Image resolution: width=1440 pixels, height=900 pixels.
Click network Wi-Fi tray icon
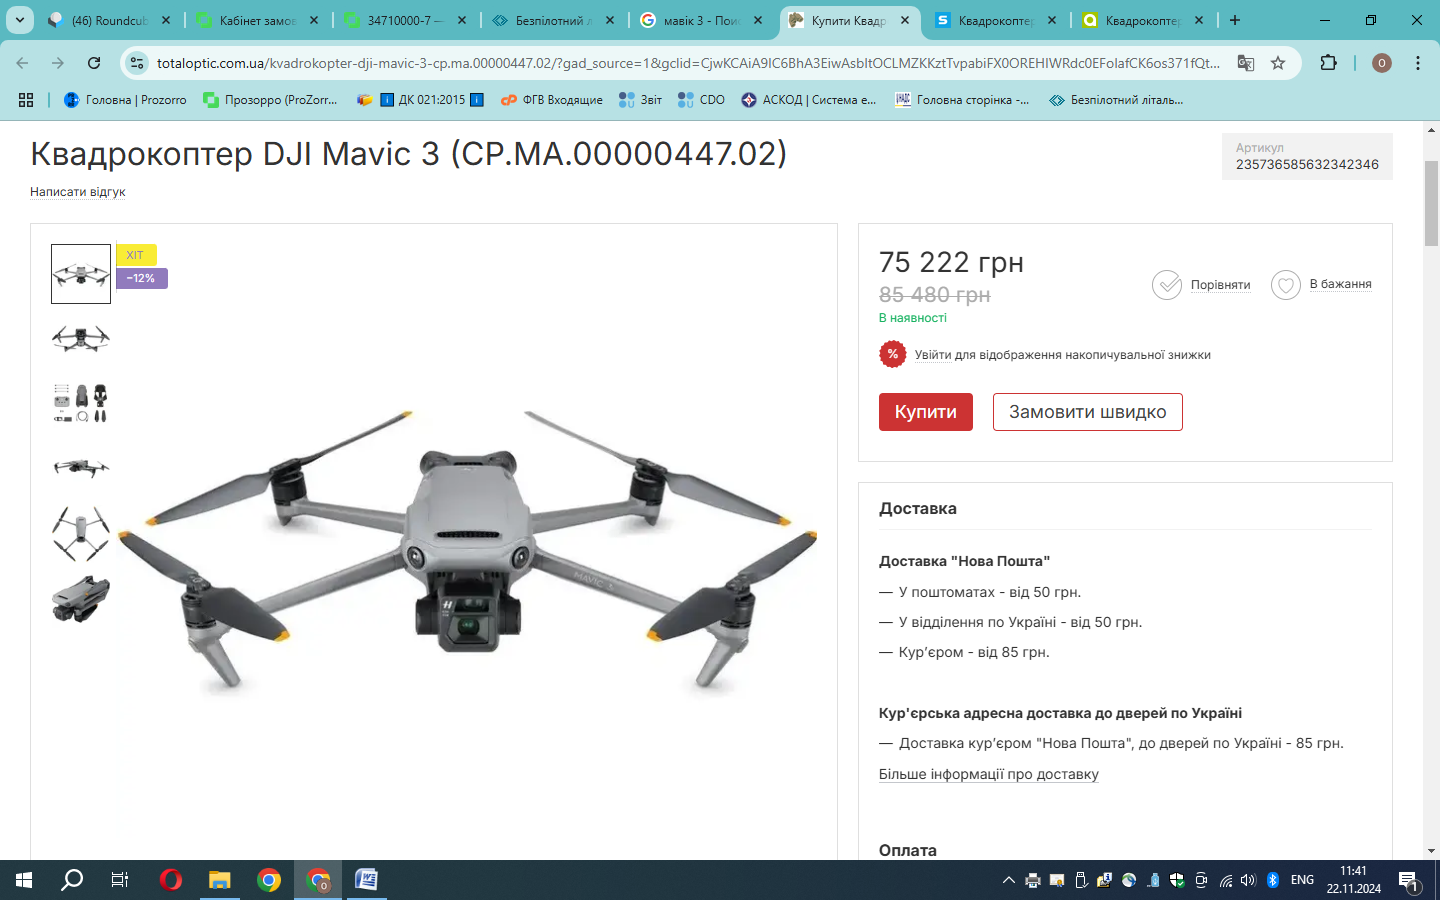click(1225, 880)
